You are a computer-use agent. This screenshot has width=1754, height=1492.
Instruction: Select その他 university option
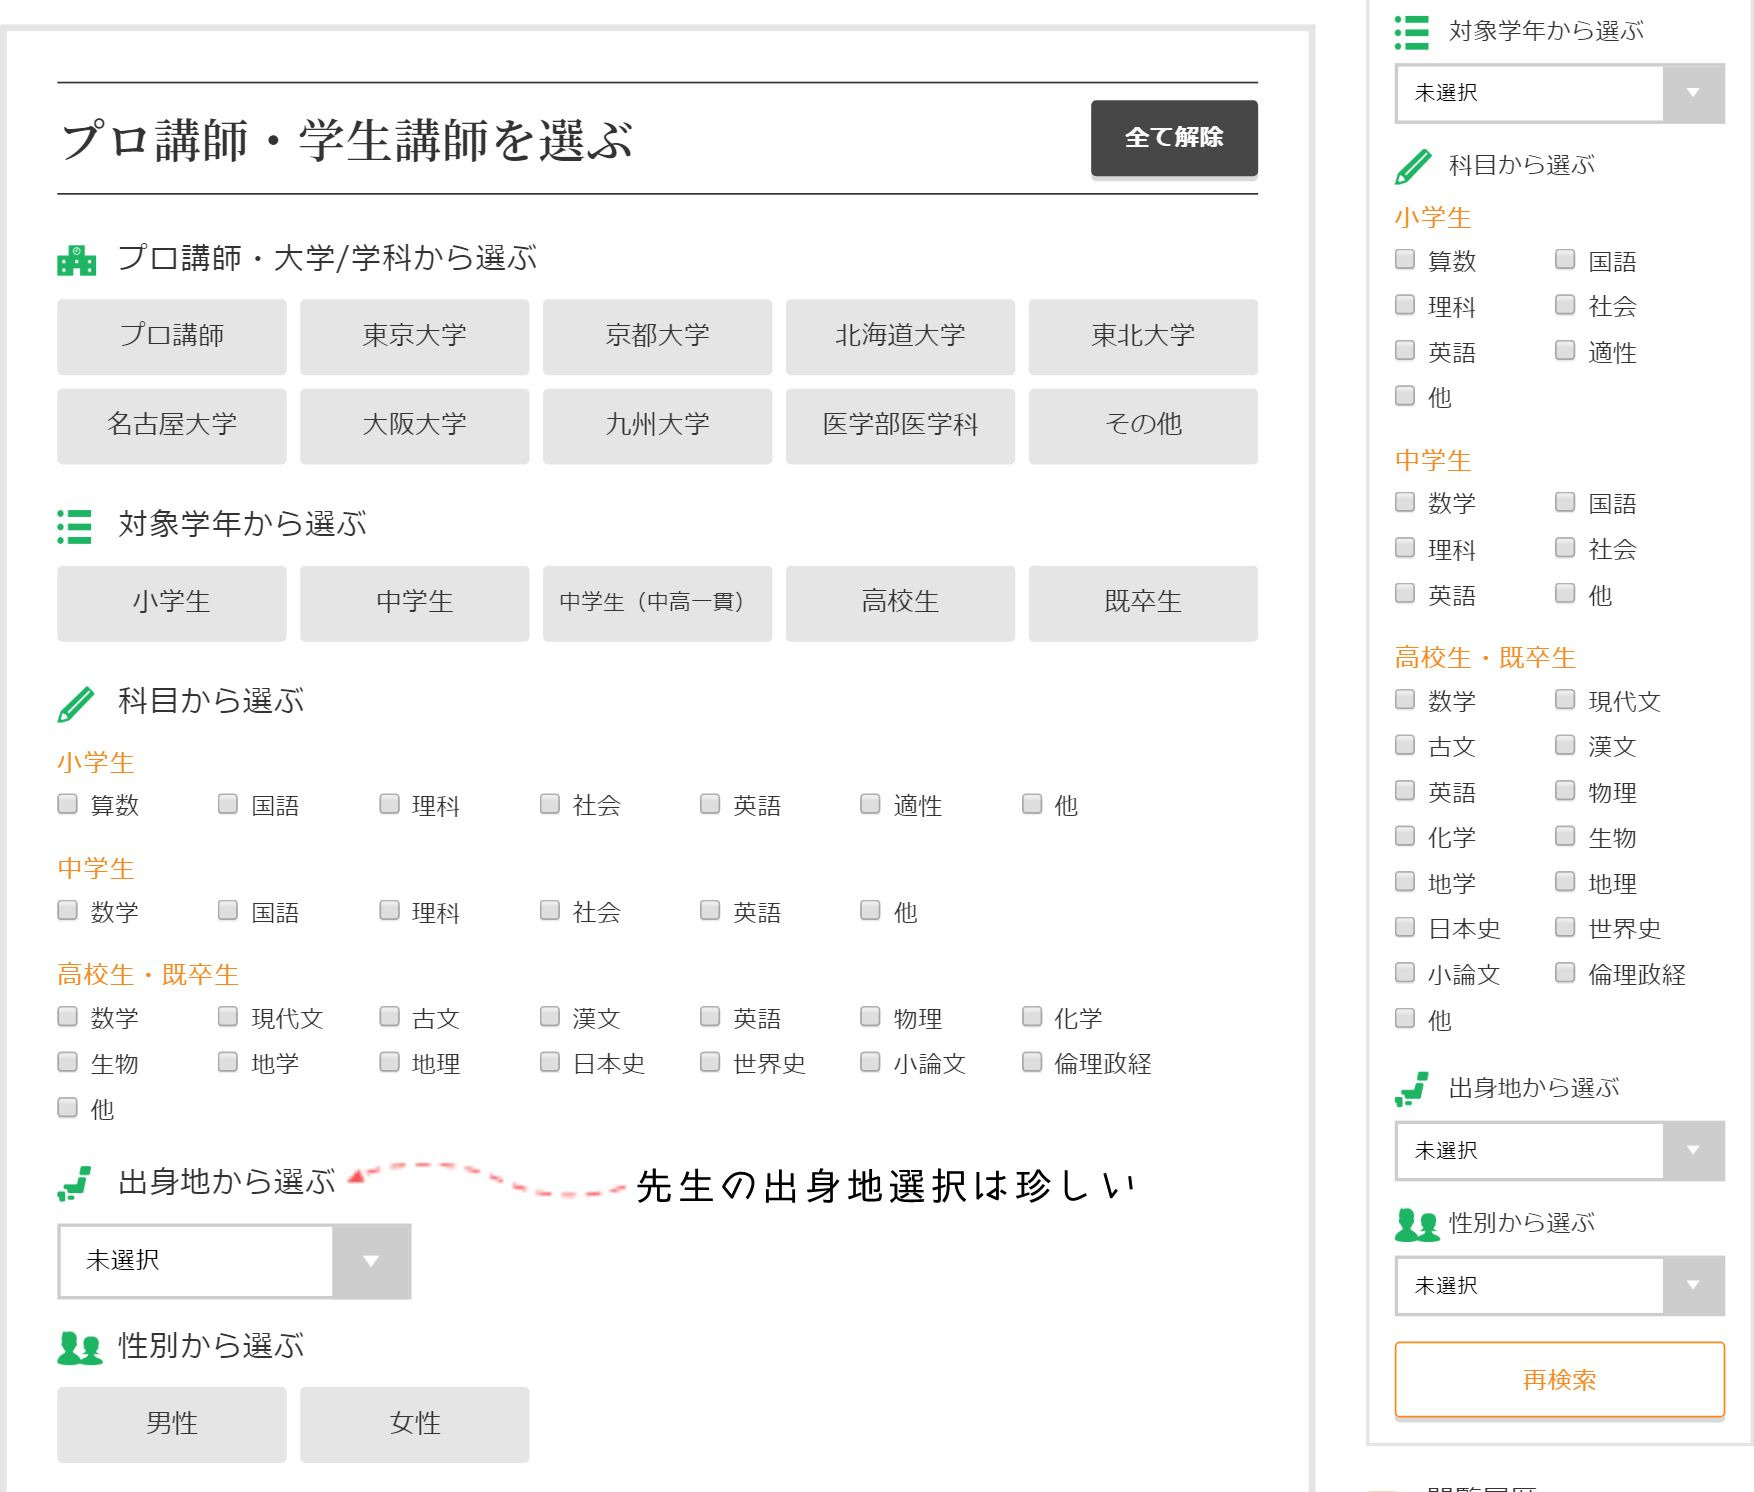[x=1144, y=426]
